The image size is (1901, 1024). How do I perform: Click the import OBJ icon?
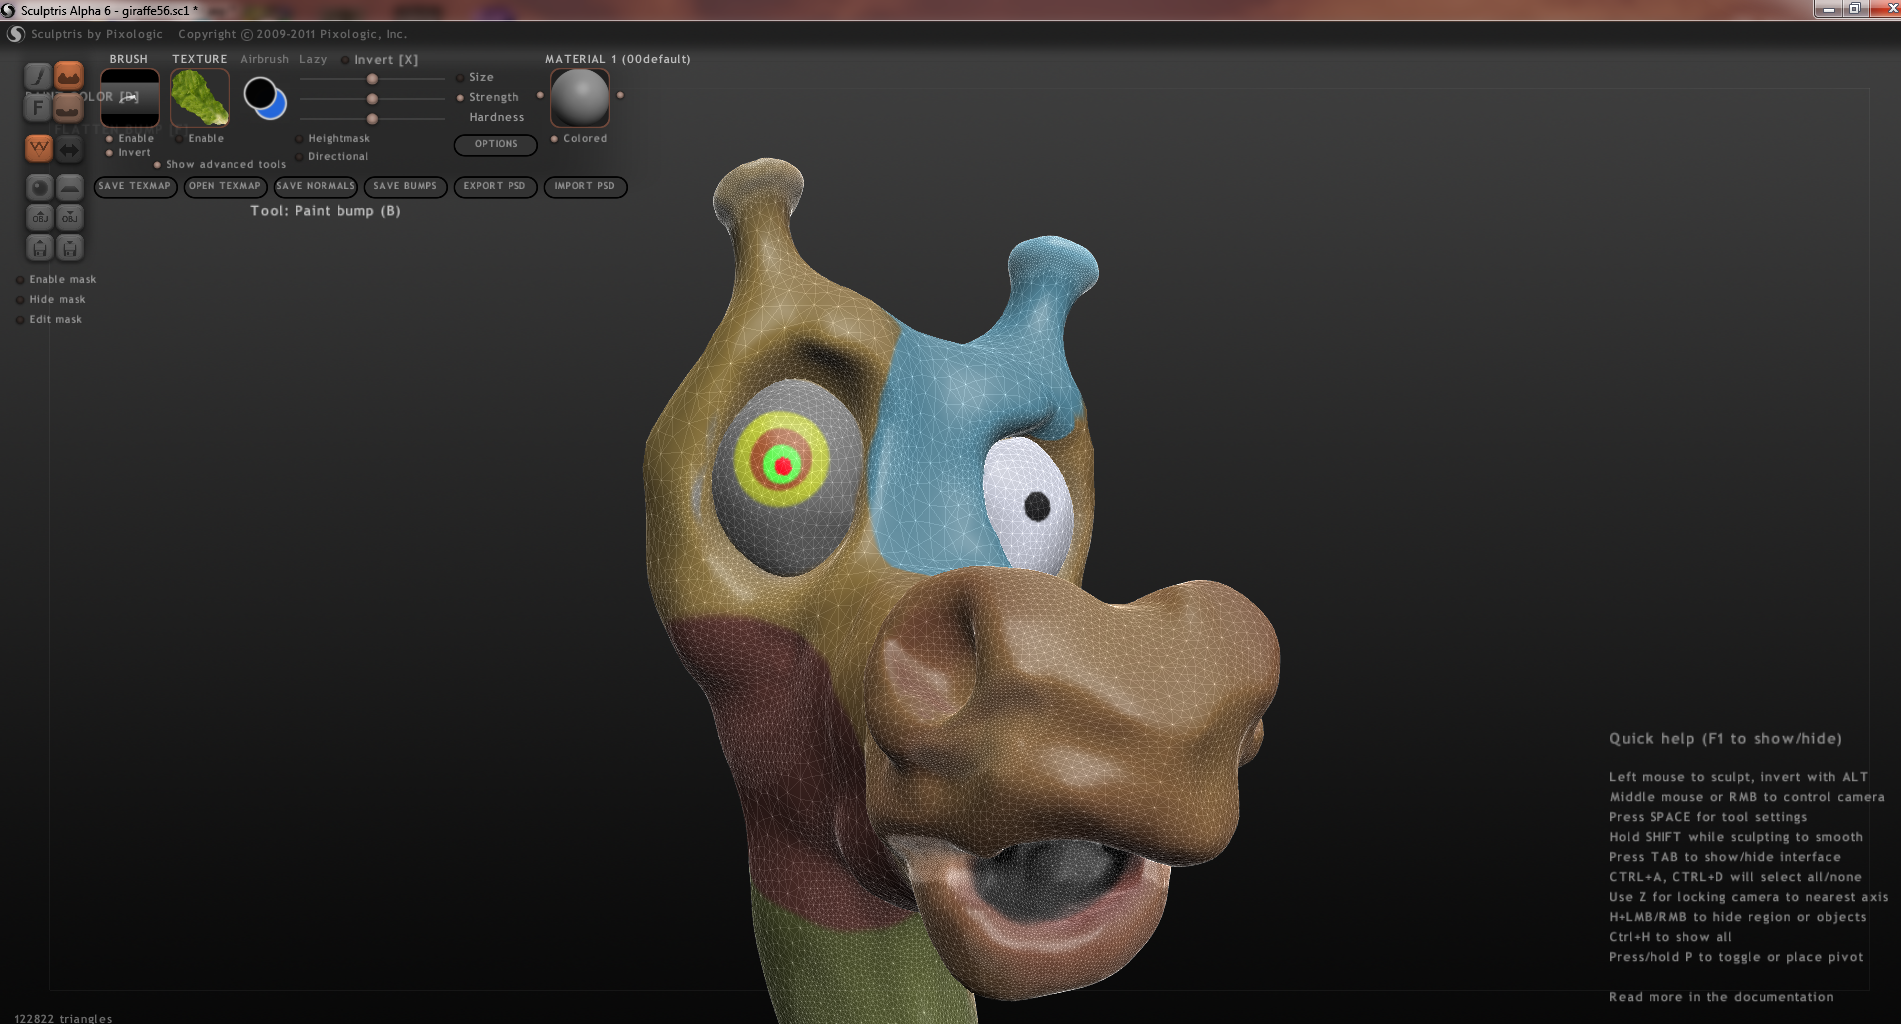point(39,217)
